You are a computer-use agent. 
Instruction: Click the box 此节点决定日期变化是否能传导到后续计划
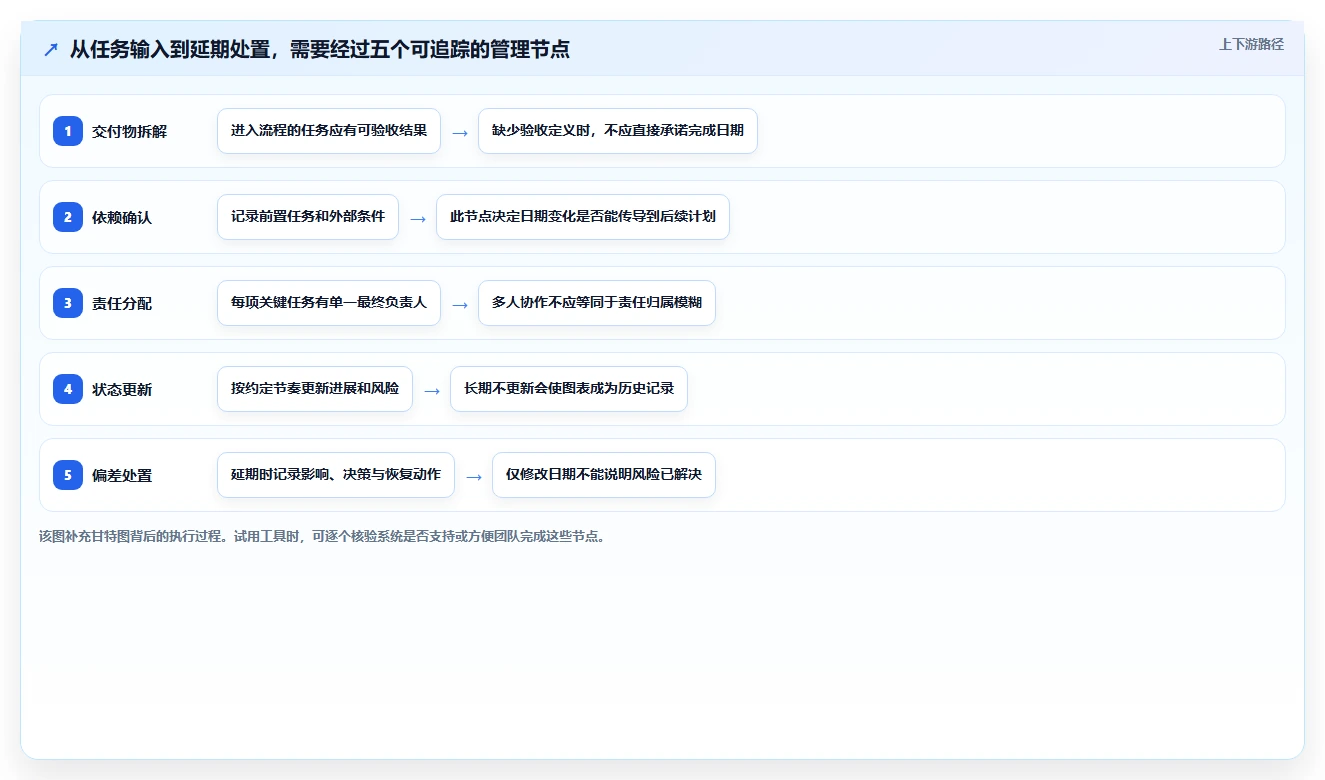tap(583, 217)
